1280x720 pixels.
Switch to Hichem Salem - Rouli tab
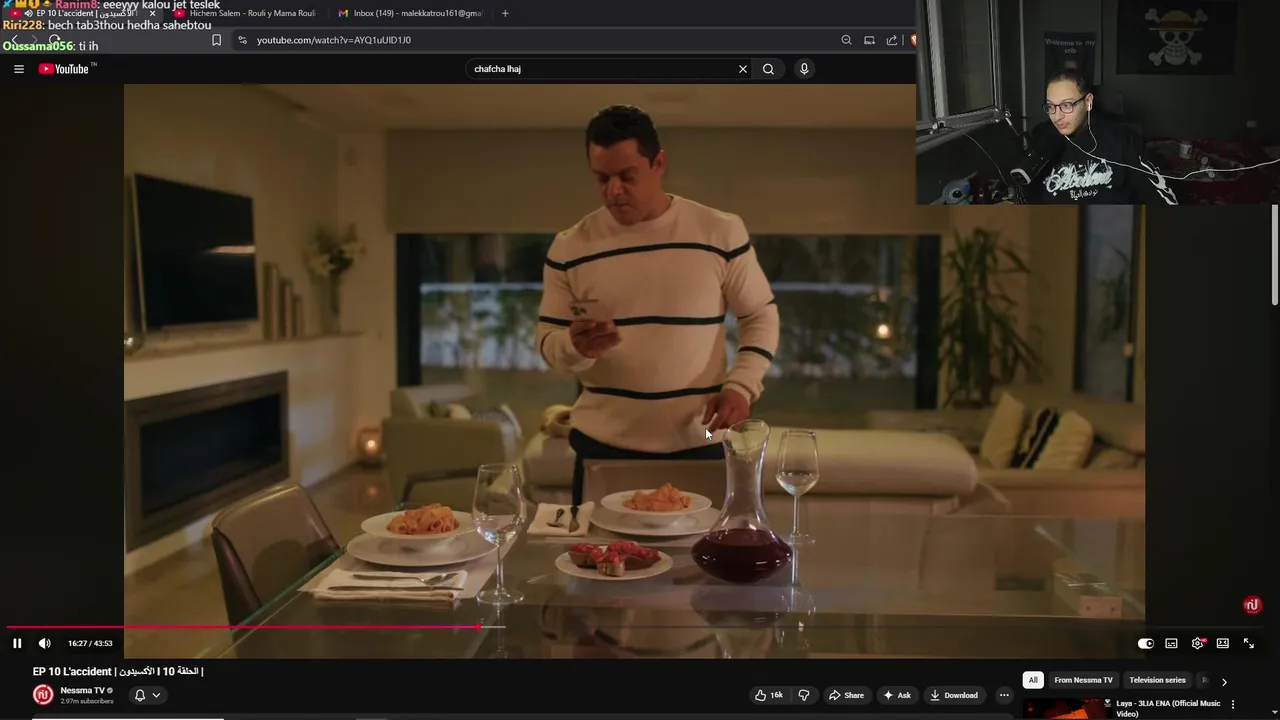pyautogui.click(x=245, y=13)
